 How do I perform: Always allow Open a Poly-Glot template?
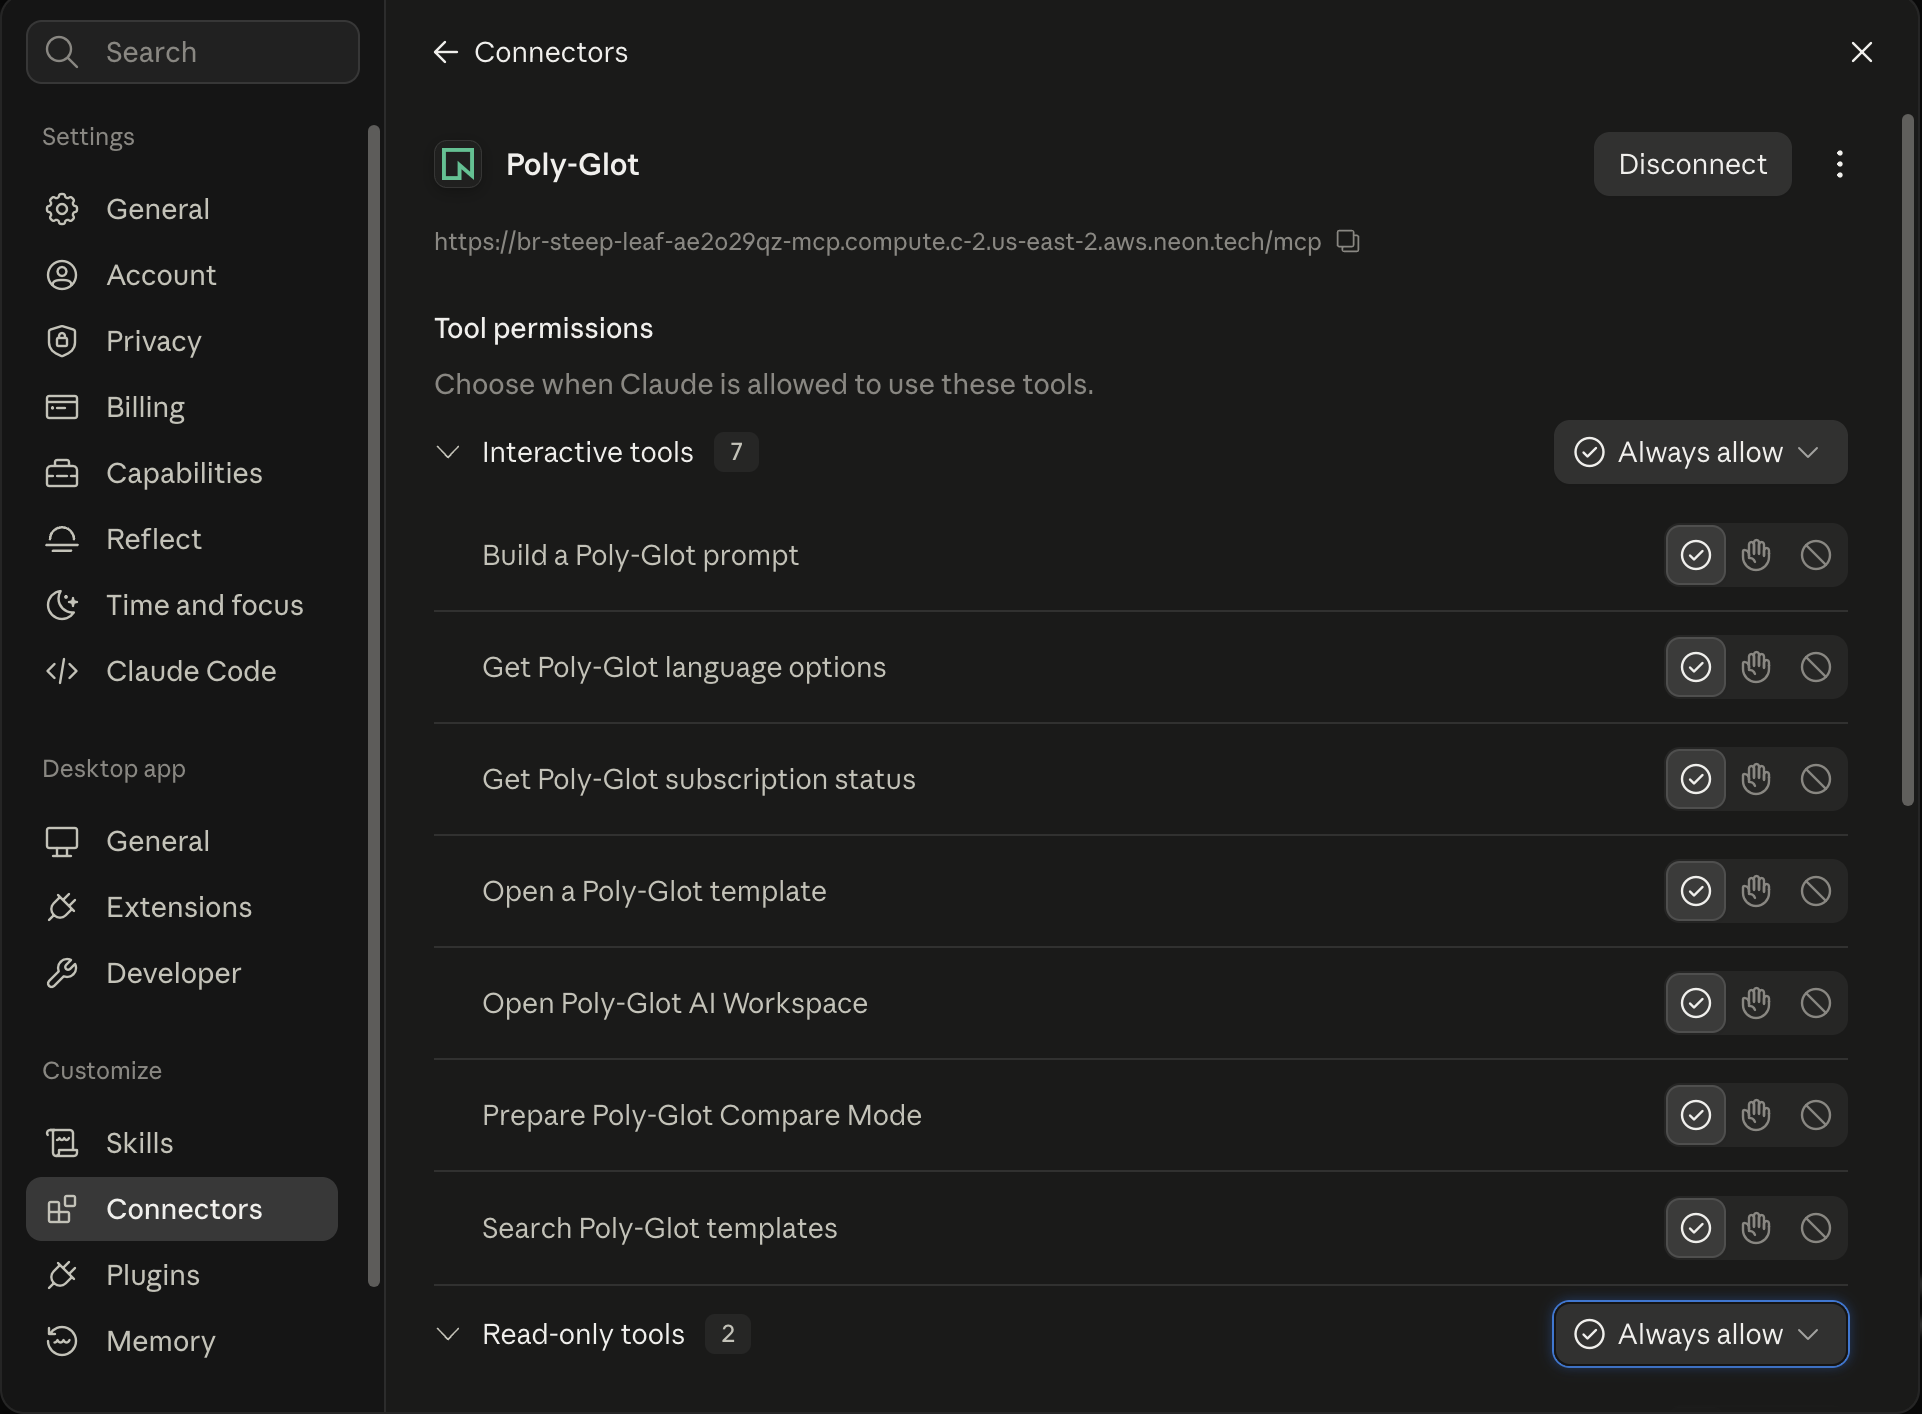(x=1696, y=891)
